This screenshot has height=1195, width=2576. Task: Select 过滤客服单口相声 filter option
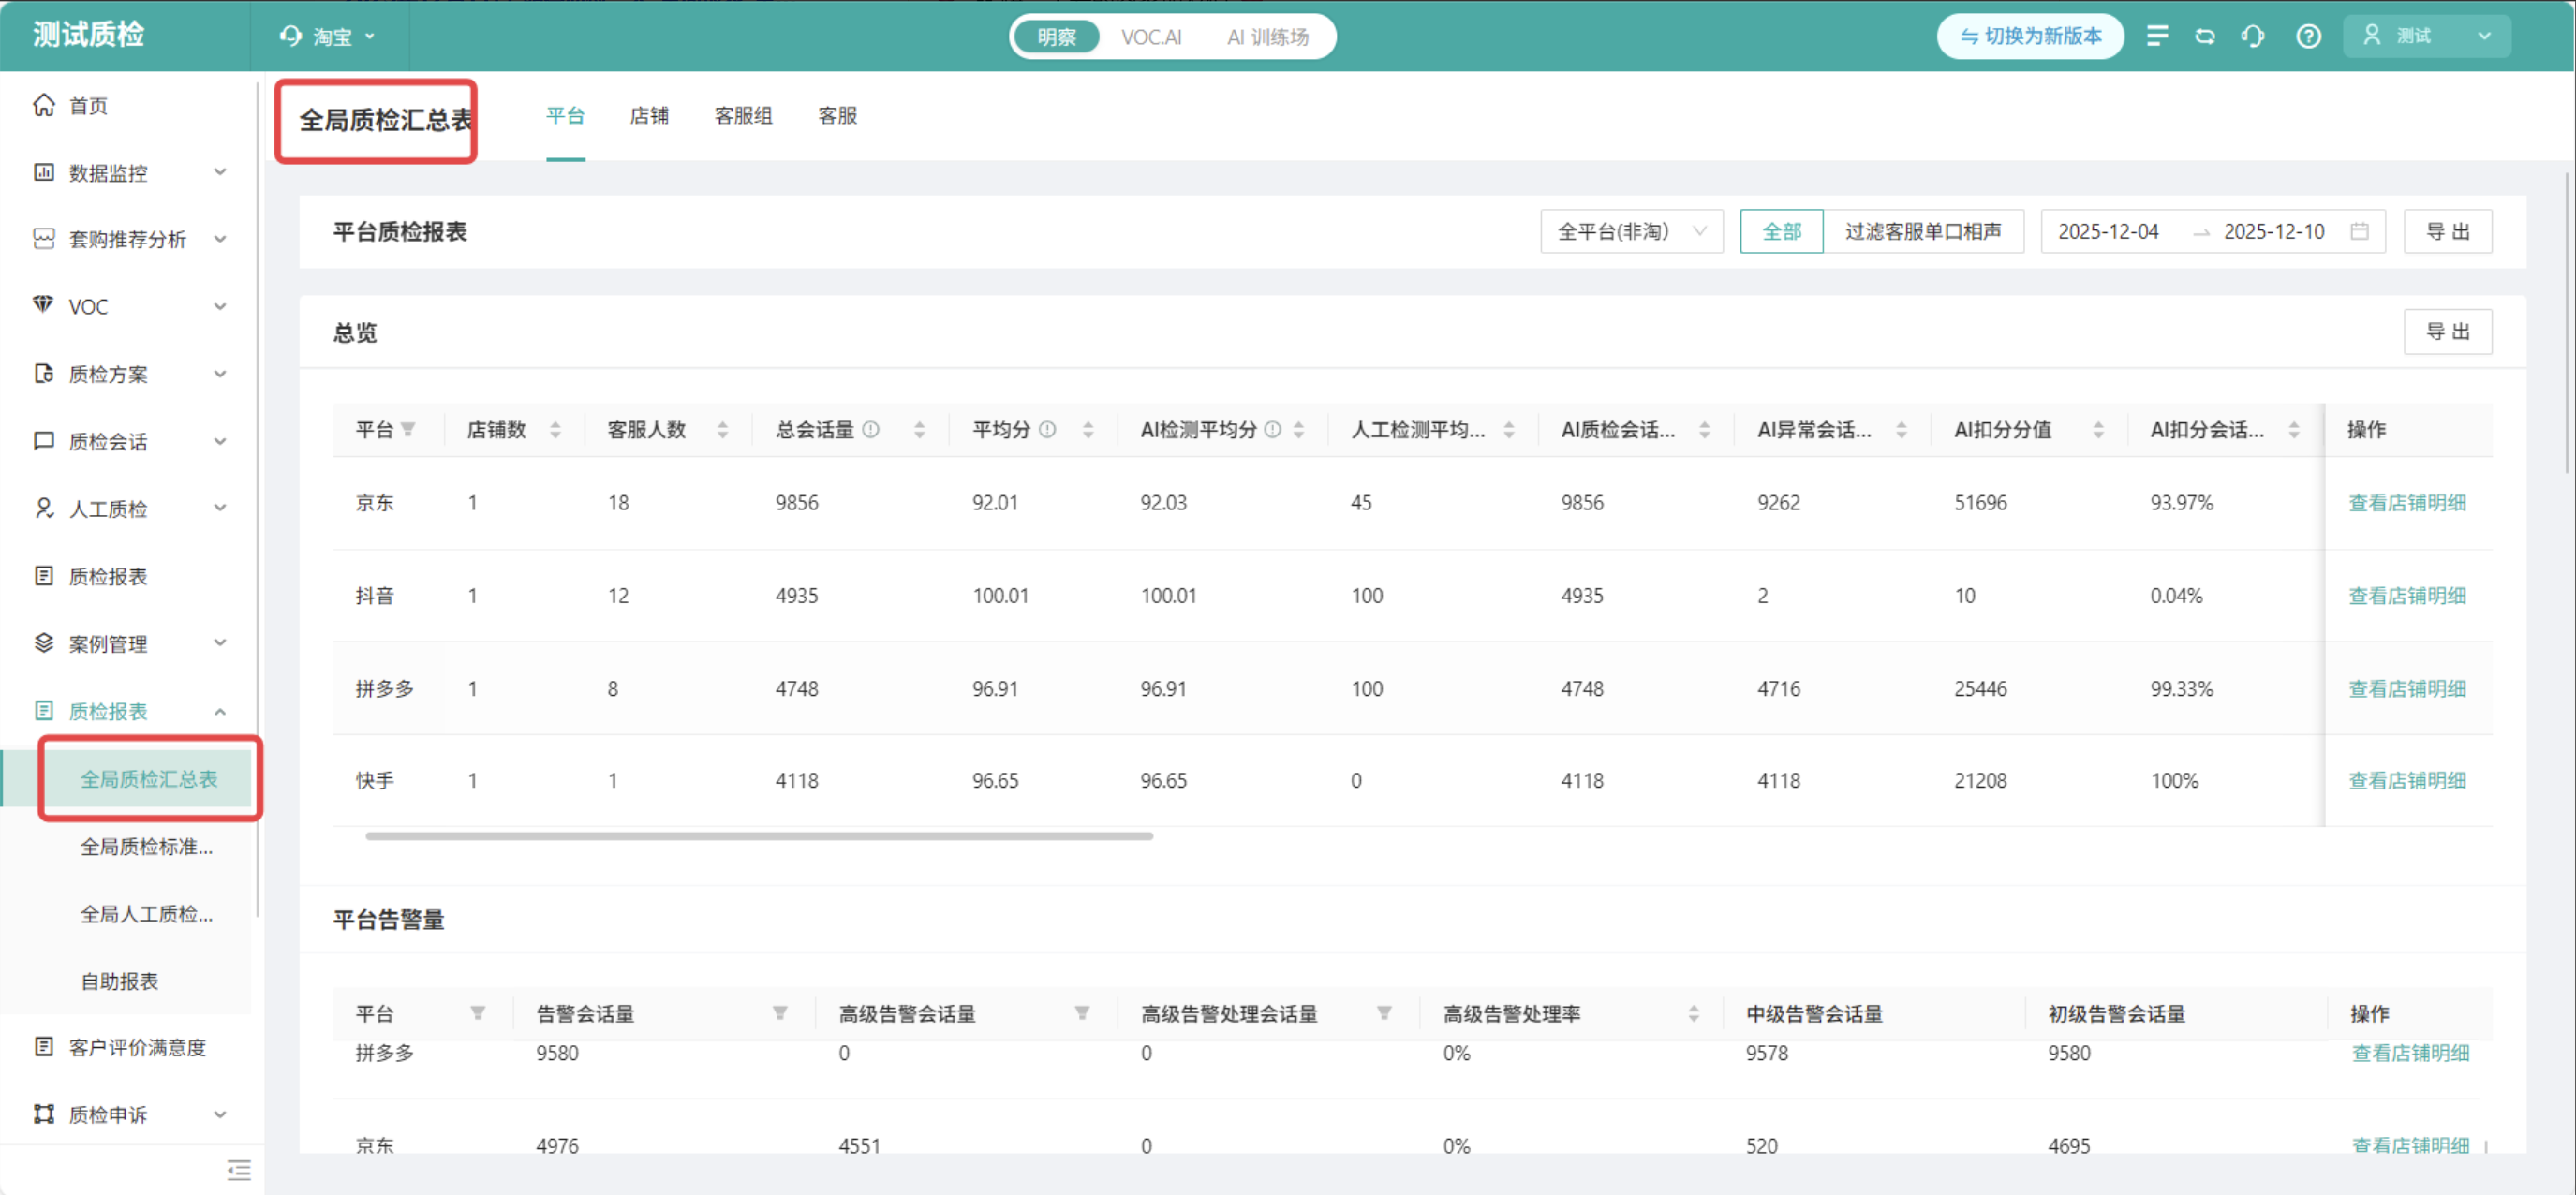pos(1922,231)
